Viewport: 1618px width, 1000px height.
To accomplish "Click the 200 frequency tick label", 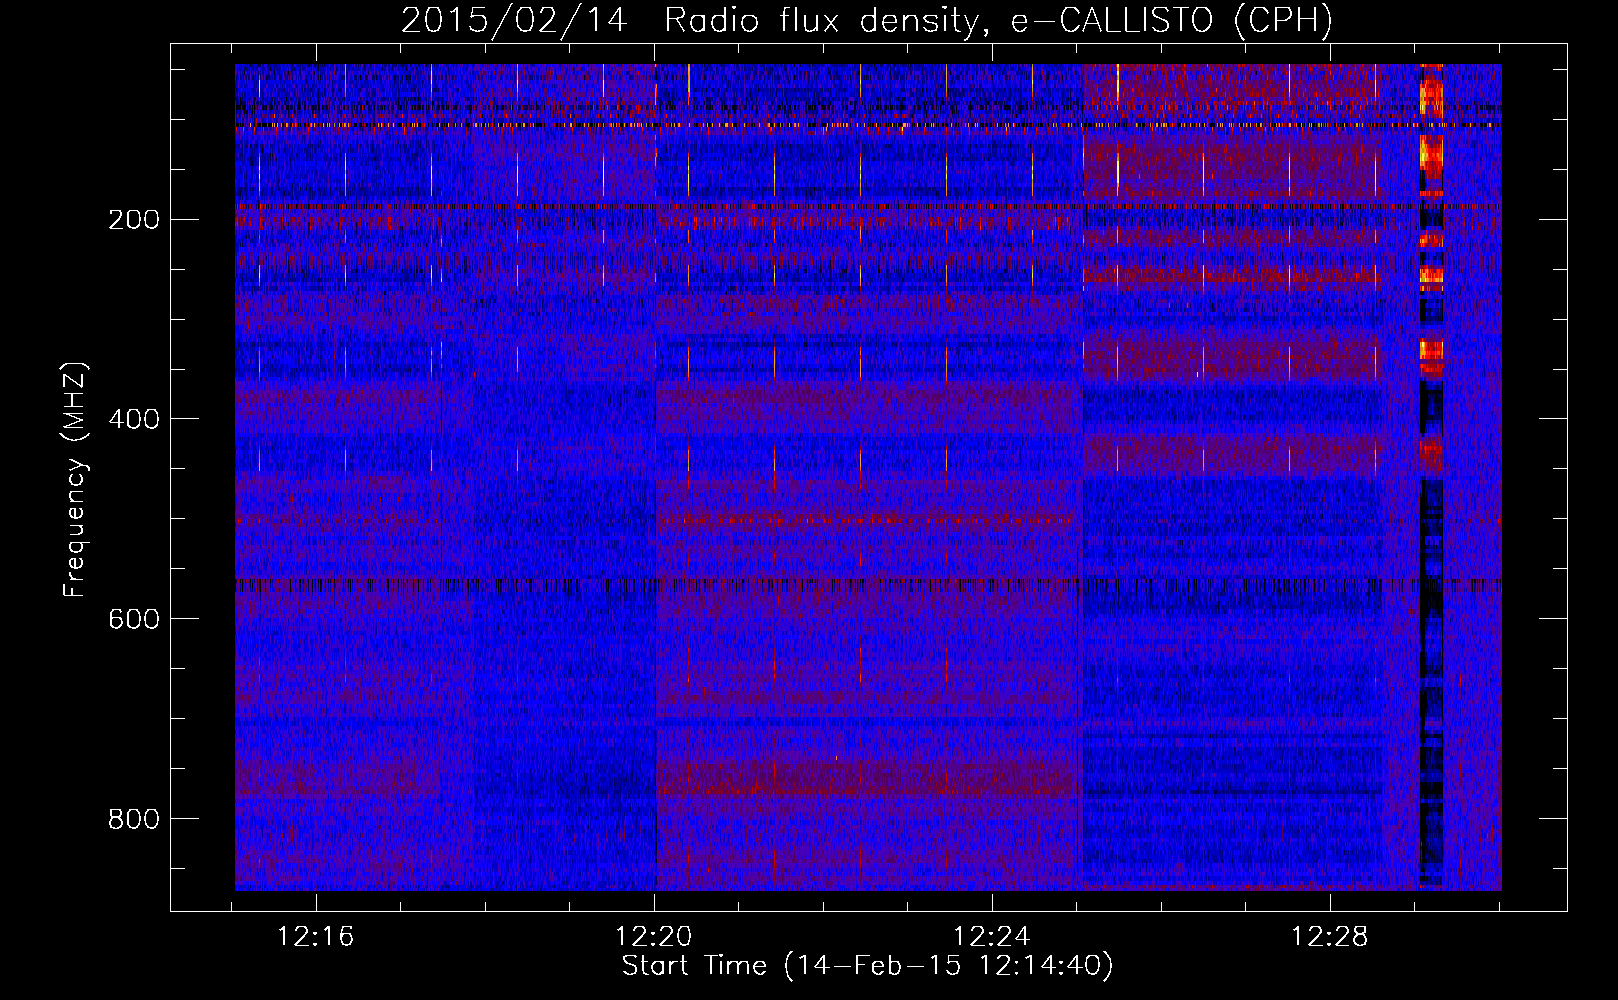I will 134,220.
